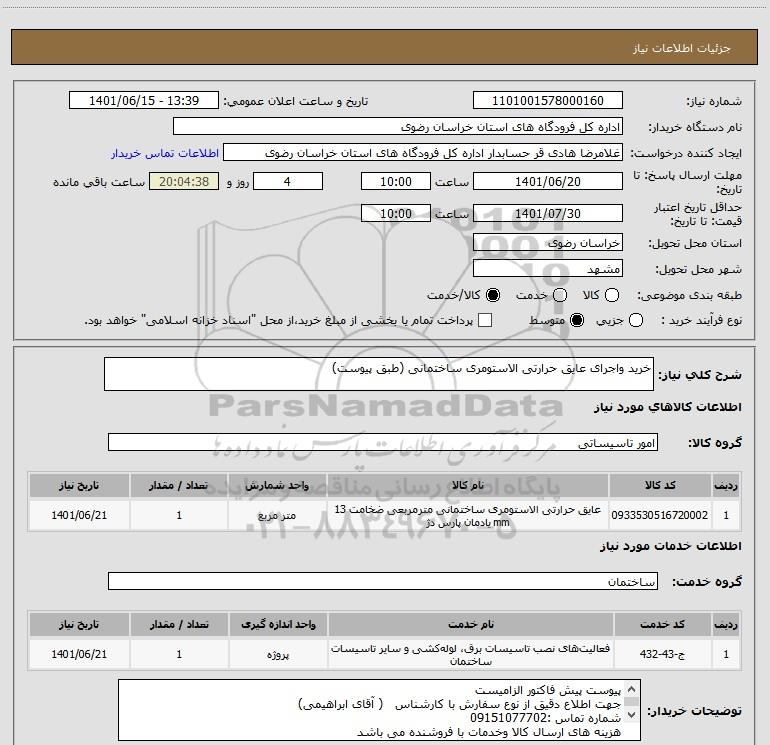Click the goods group field امور تاسیساتی
The height and width of the screenshot is (745, 770).
[383, 442]
